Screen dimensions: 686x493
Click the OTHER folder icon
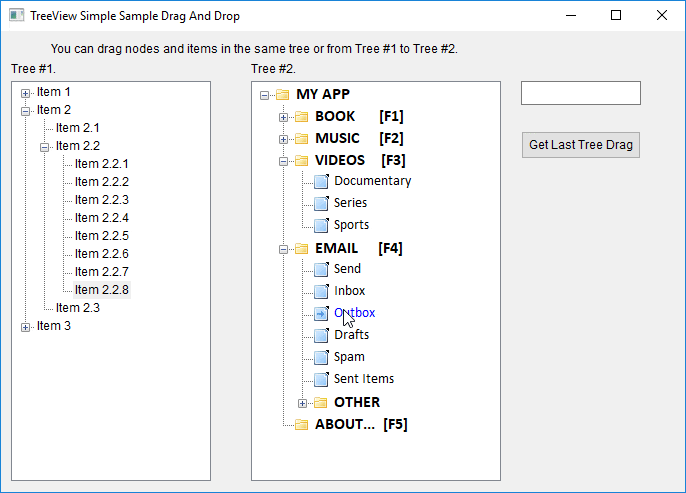[321, 402]
